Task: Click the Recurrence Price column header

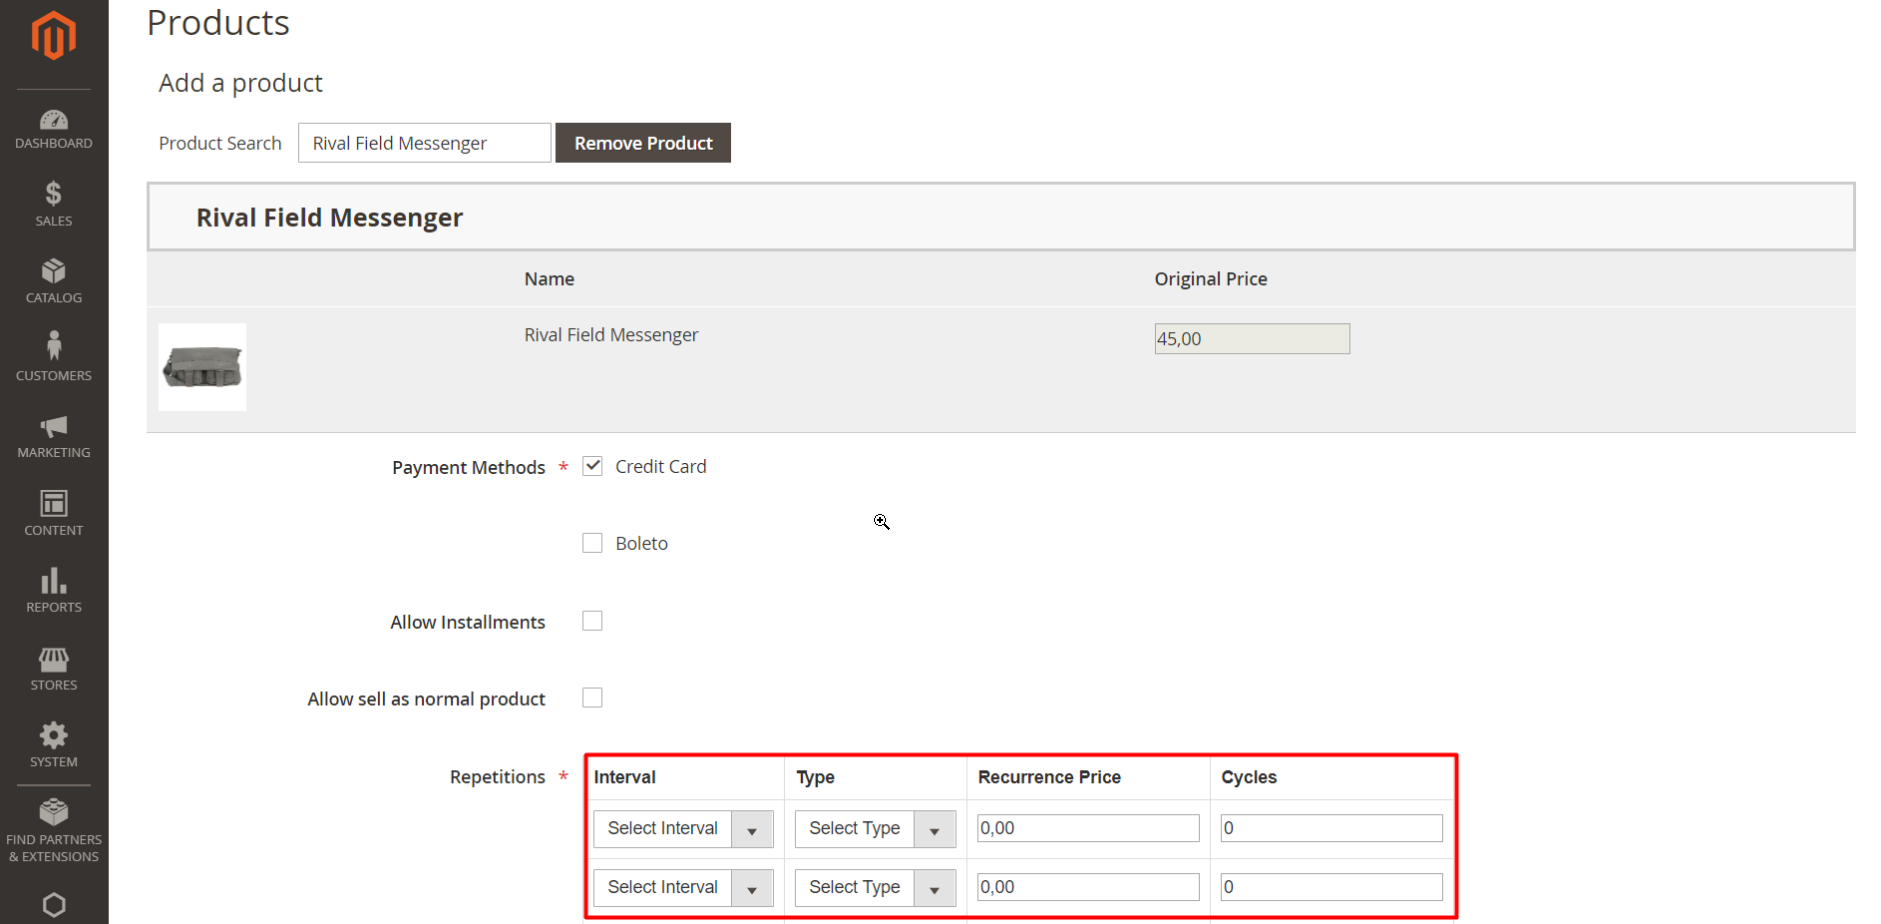Action: pos(1049,777)
